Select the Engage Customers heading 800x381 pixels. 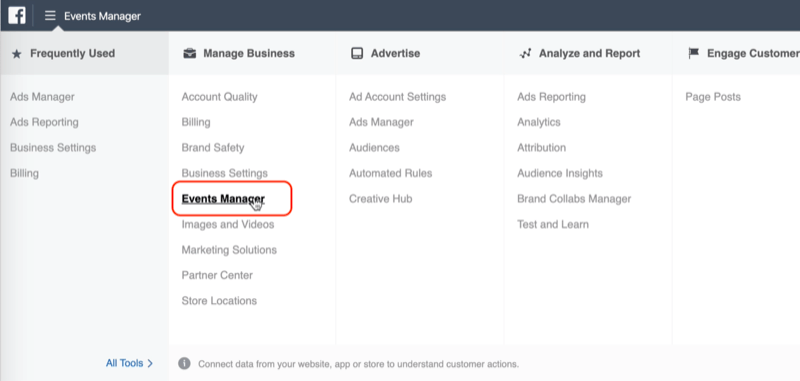pos(753,54)
